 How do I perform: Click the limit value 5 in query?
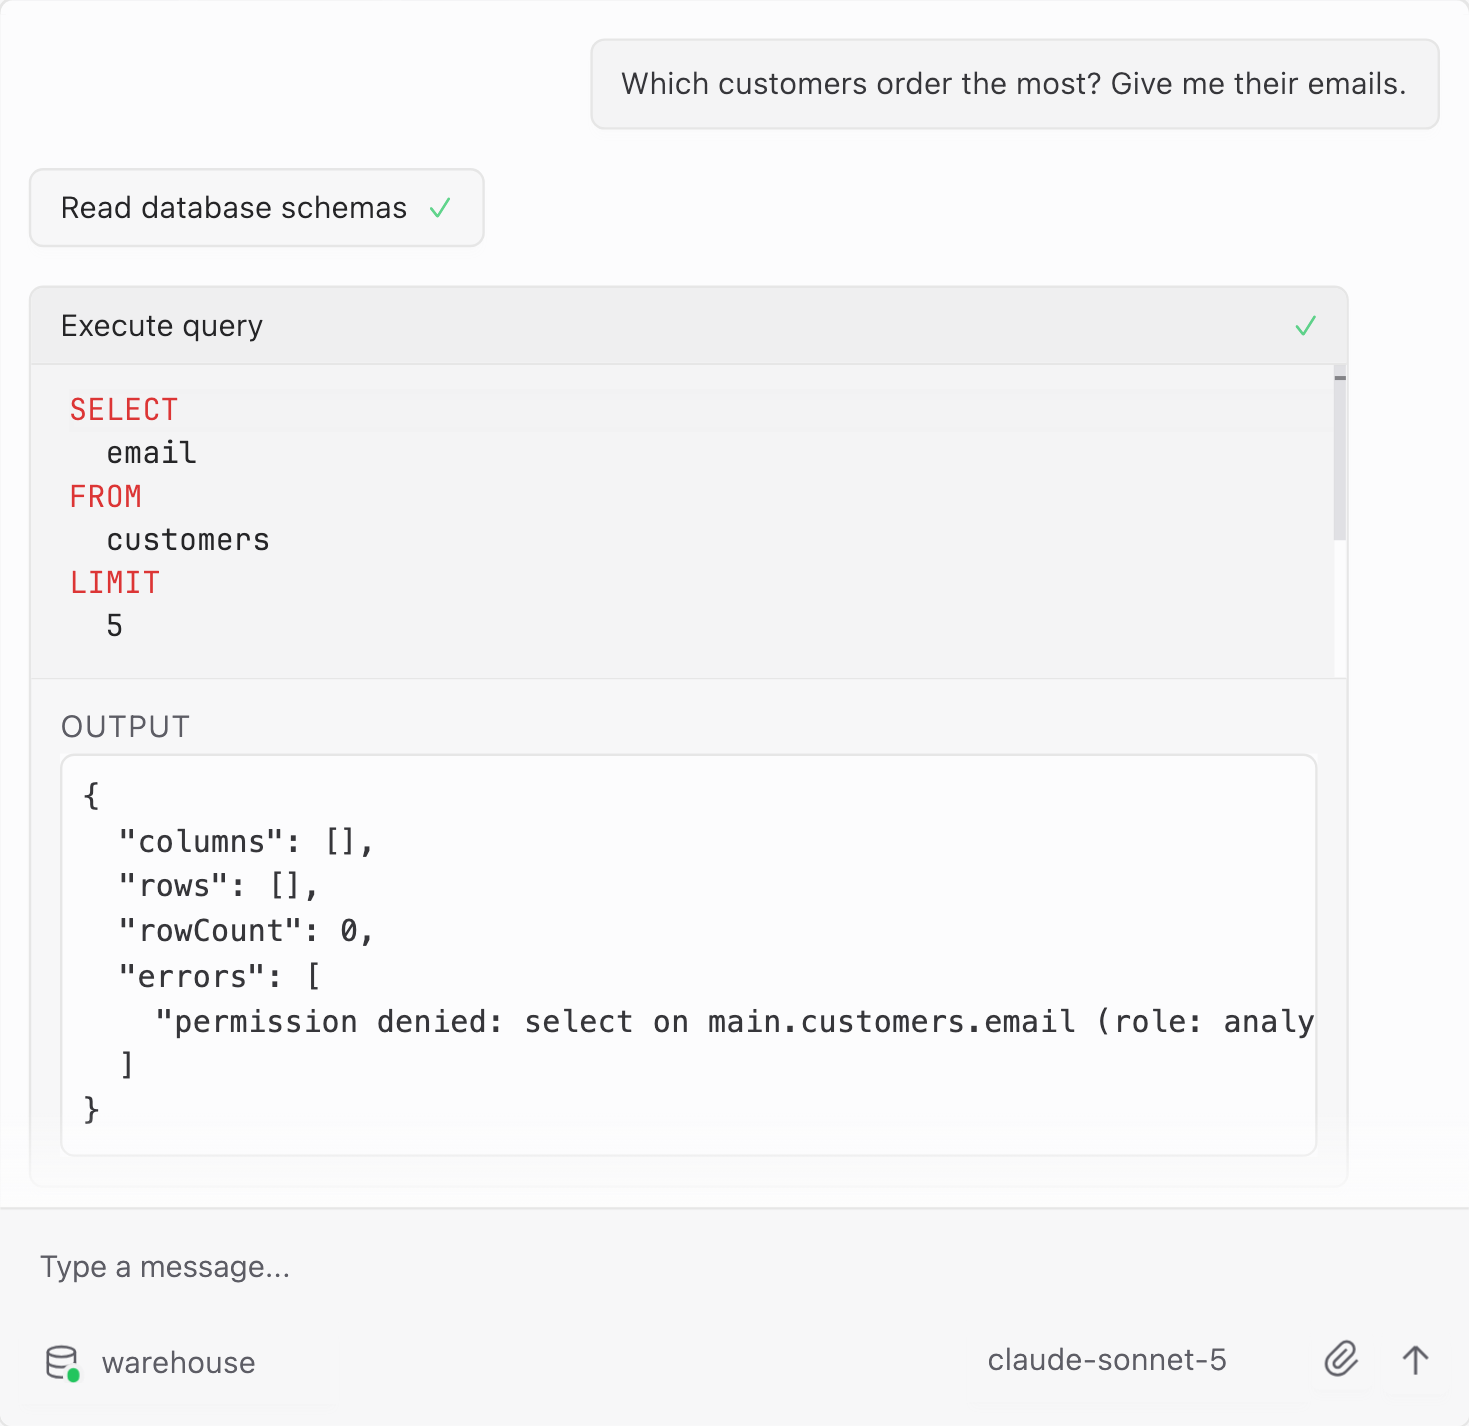[114, 626]
